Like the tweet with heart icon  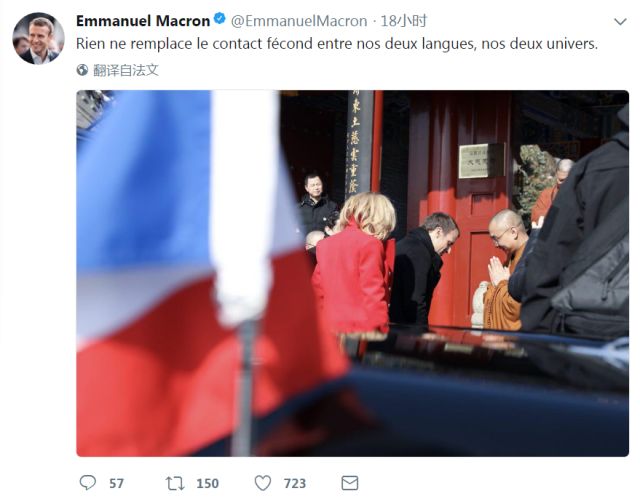coord(262,483)
